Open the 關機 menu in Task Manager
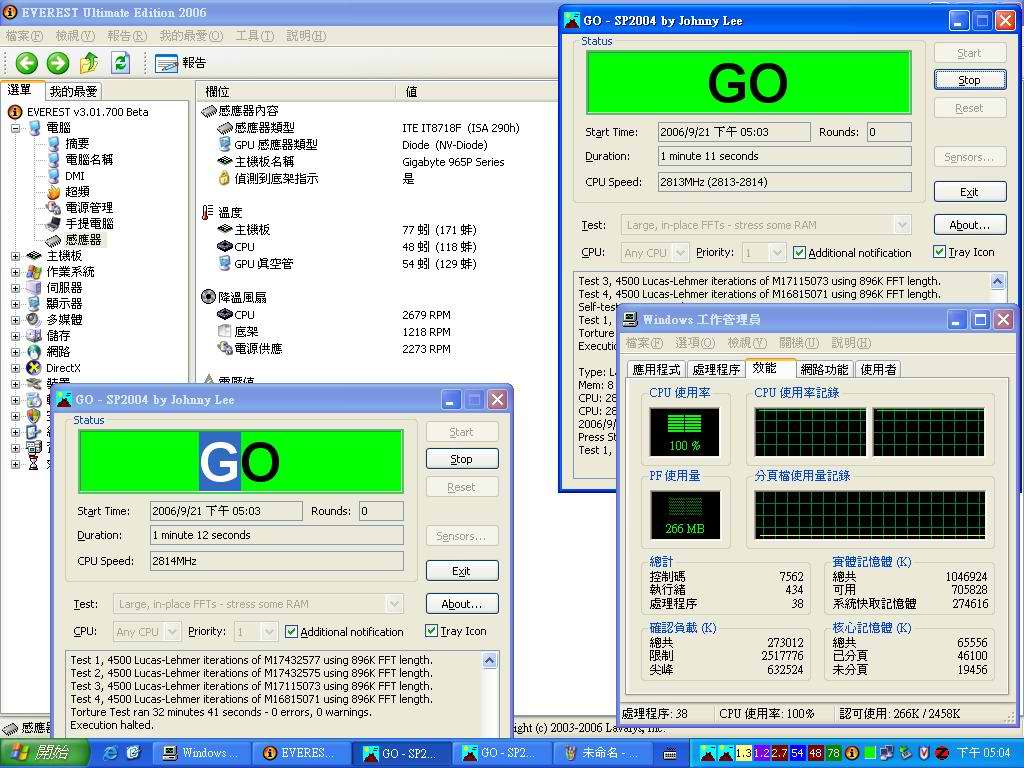Viewport: 1024px width, 768px height. [x=799, y=343]
